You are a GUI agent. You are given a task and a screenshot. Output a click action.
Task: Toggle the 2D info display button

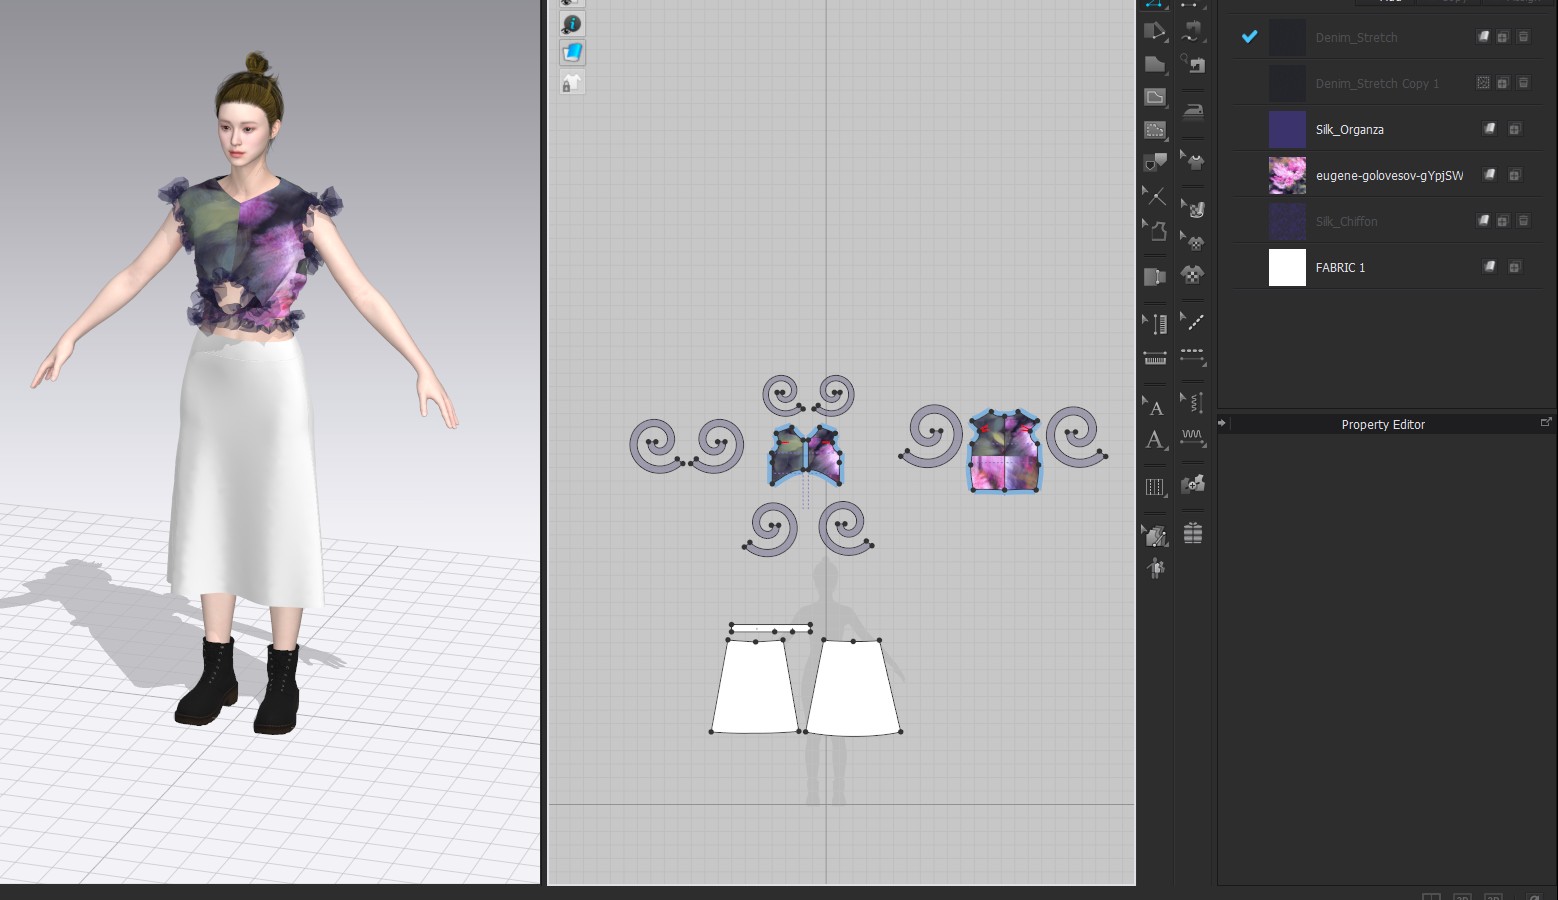tap(572, 24)
